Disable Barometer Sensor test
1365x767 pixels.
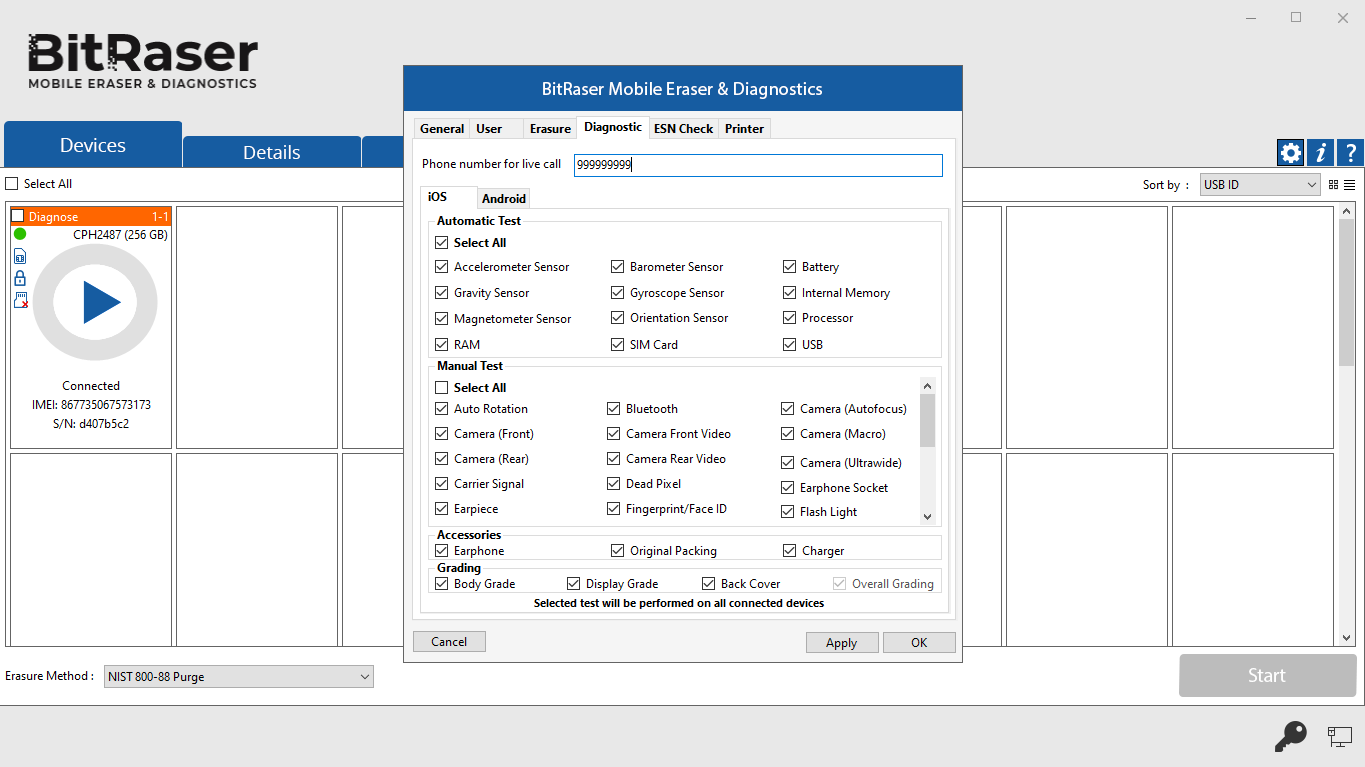click(x=618, y=267)
